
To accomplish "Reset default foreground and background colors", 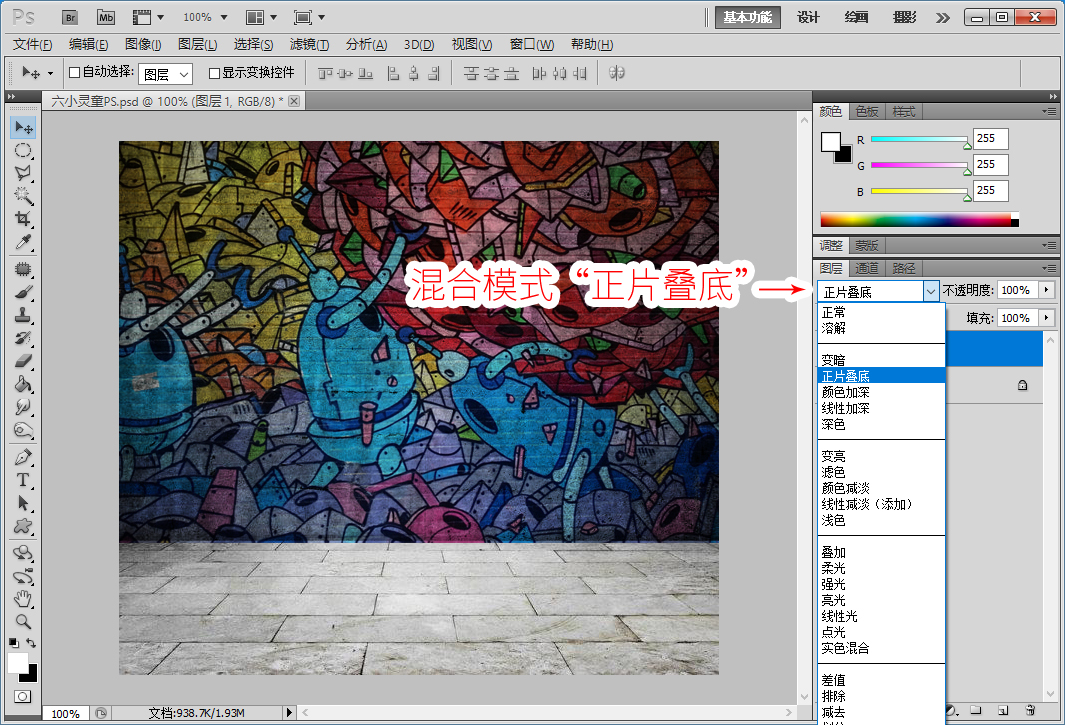I will click(x=14, y=642).
